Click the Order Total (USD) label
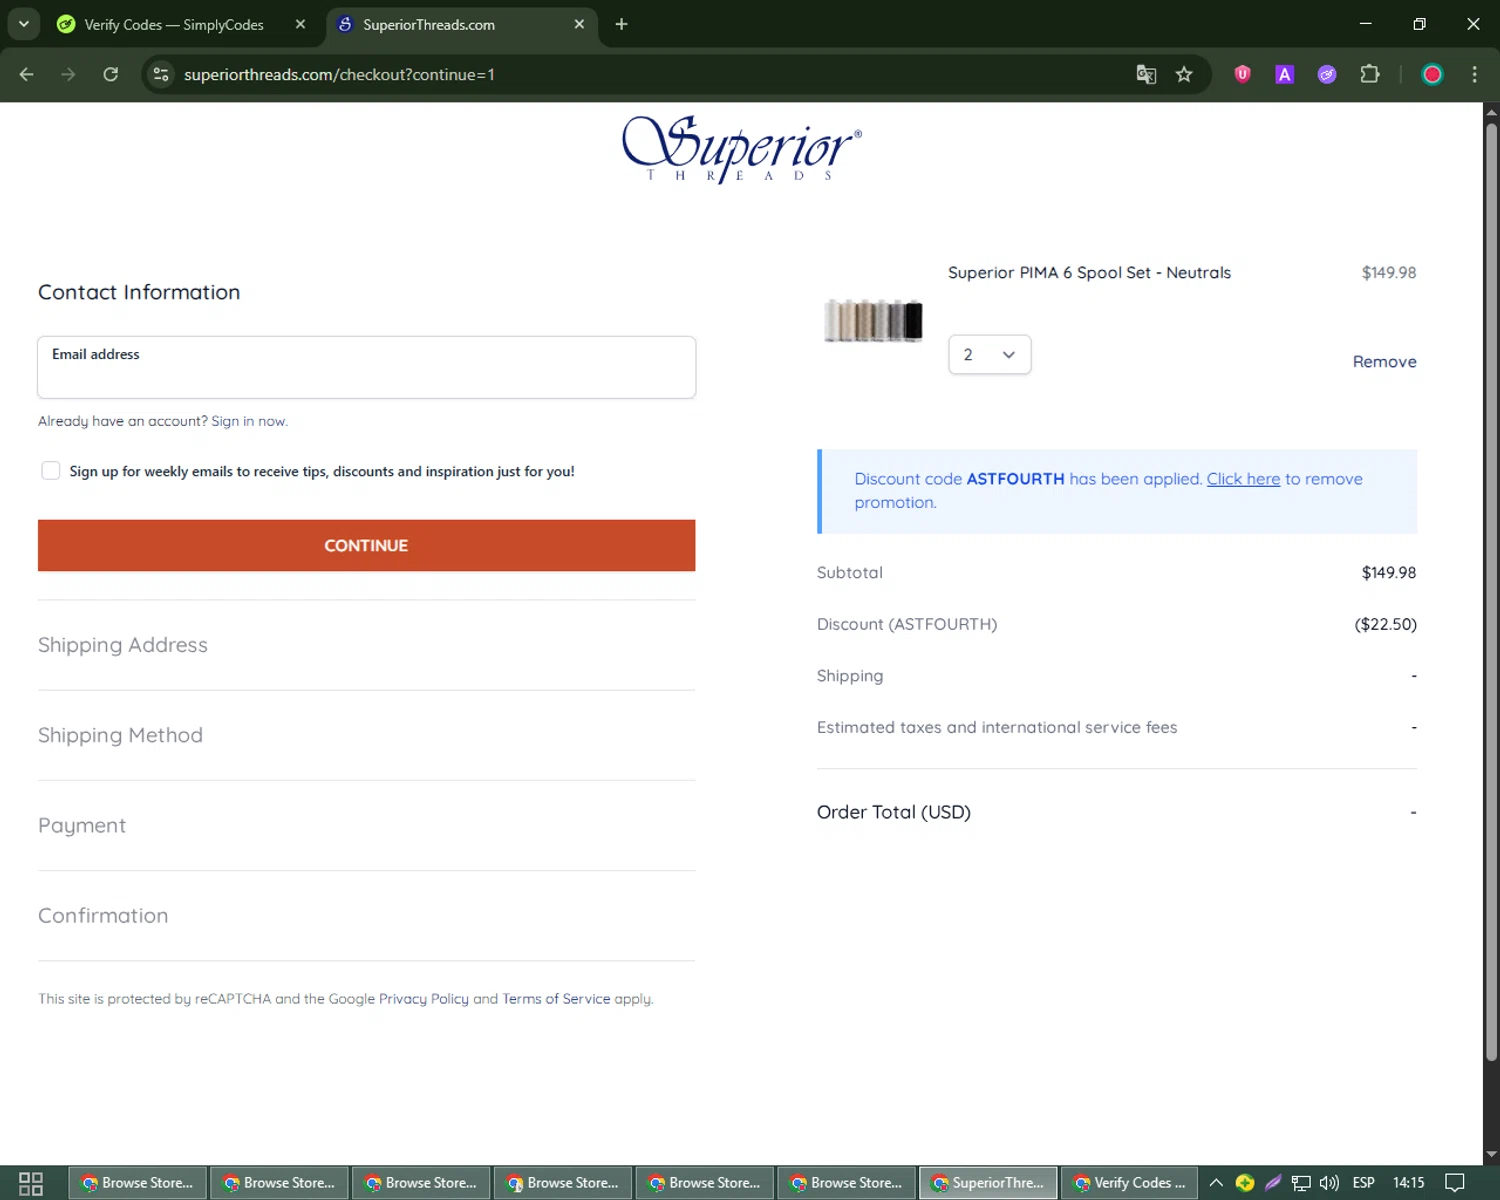 point(894,812)
